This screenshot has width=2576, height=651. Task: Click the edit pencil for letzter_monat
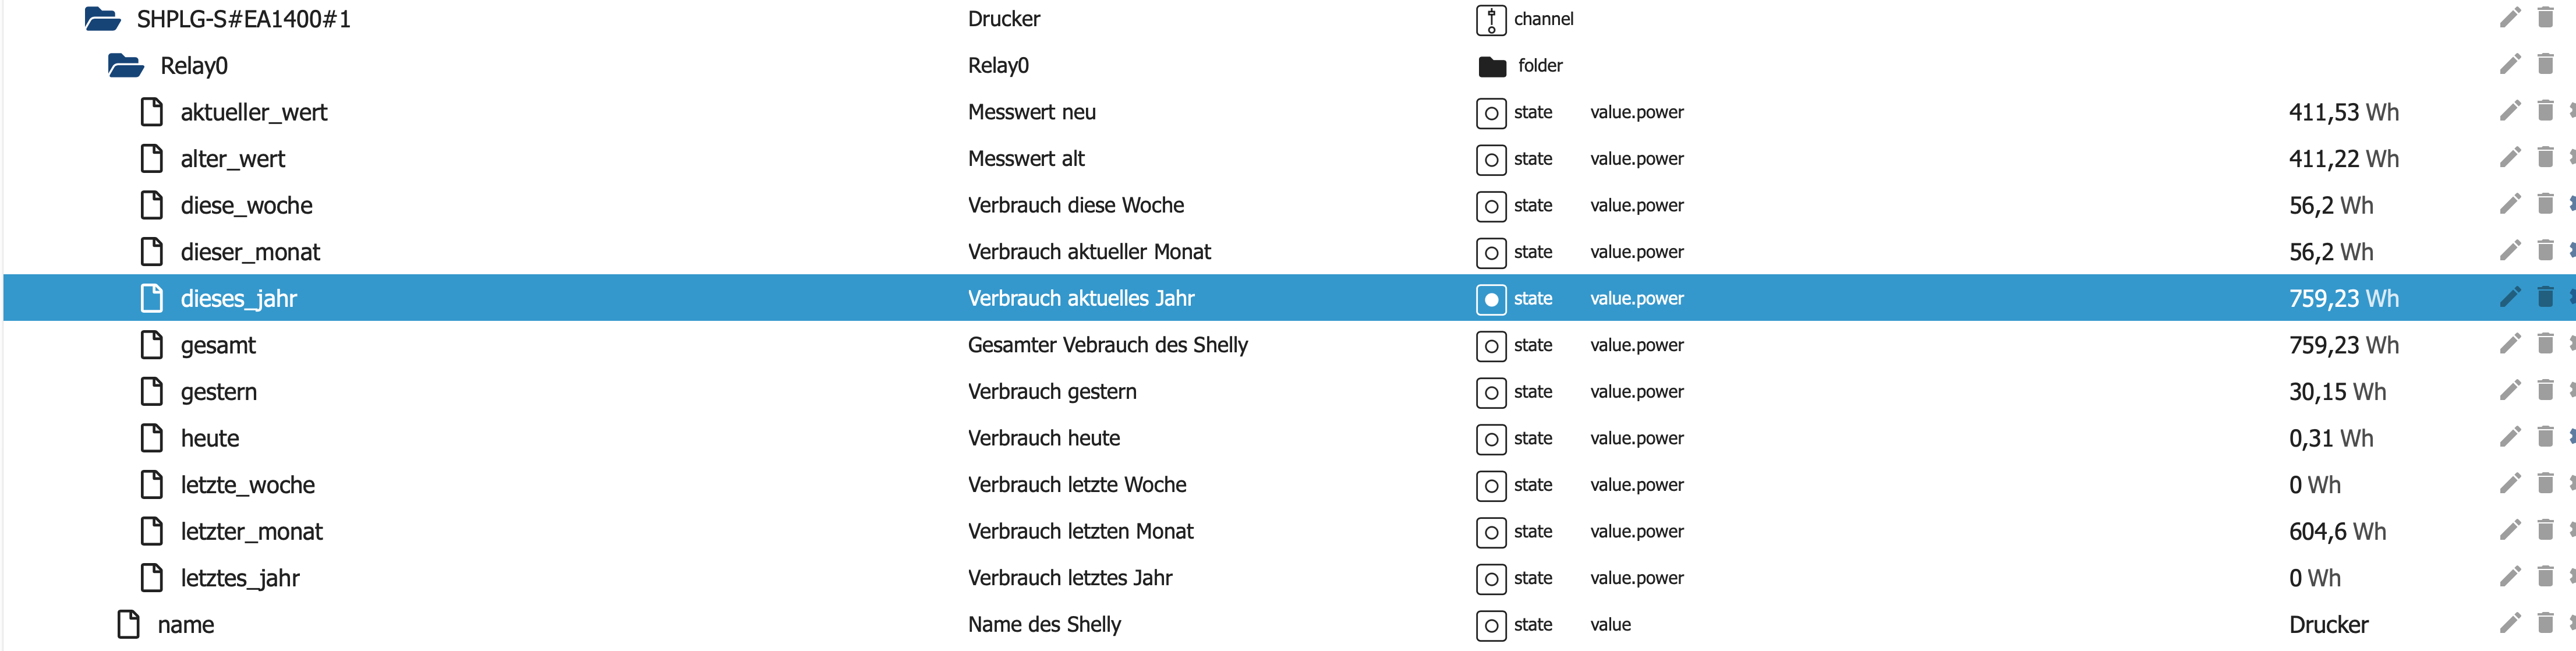point(2509,530)
